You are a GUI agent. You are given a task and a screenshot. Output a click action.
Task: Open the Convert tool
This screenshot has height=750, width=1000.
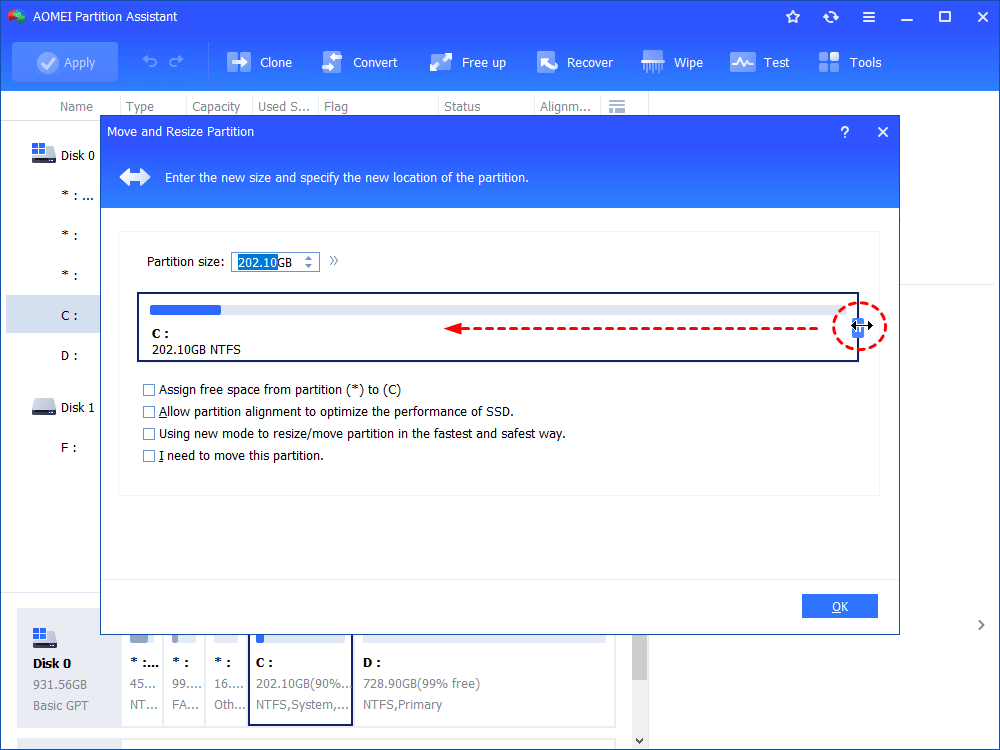[x=360, y=61]
